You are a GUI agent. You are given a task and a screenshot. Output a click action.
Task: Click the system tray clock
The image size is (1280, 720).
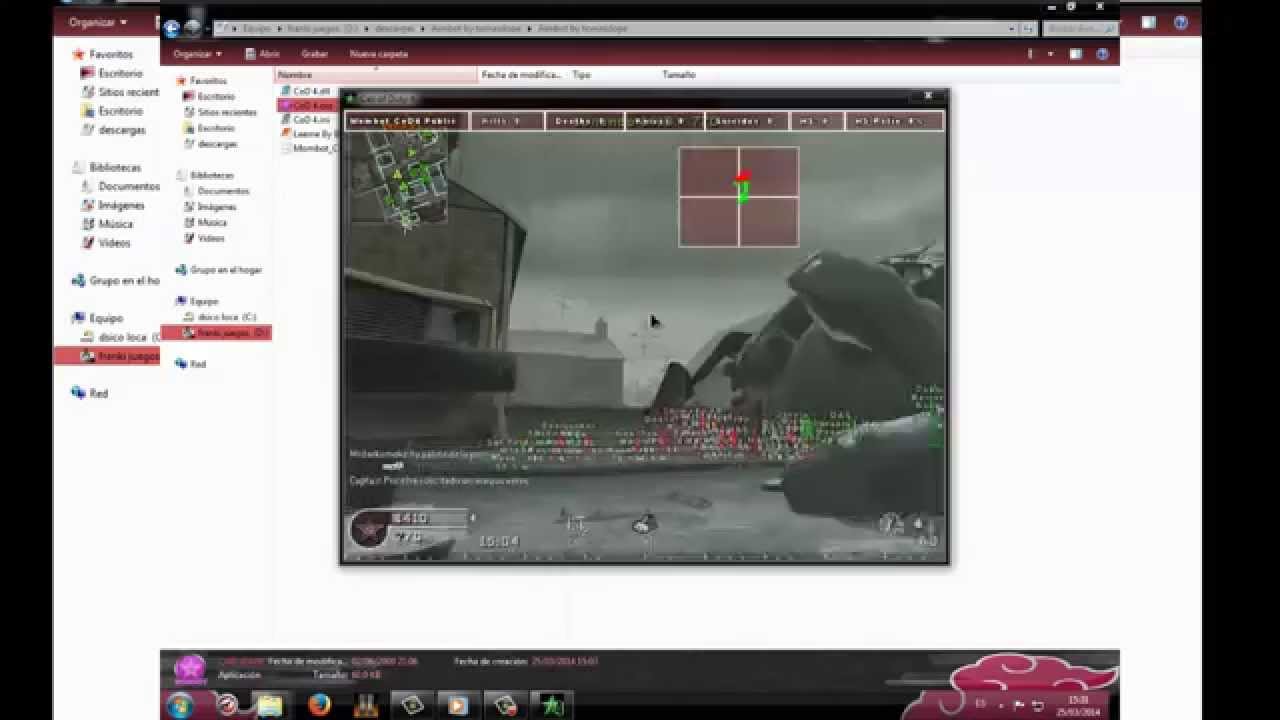(1078, 705)
